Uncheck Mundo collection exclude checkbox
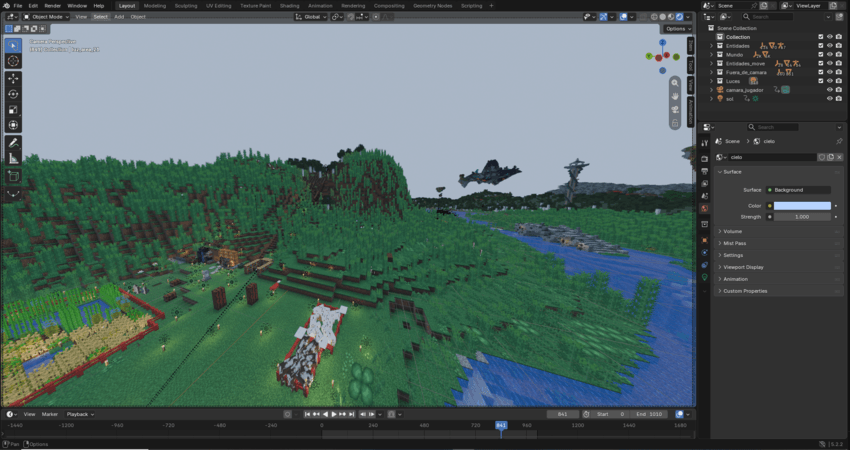 pos(821,55)
